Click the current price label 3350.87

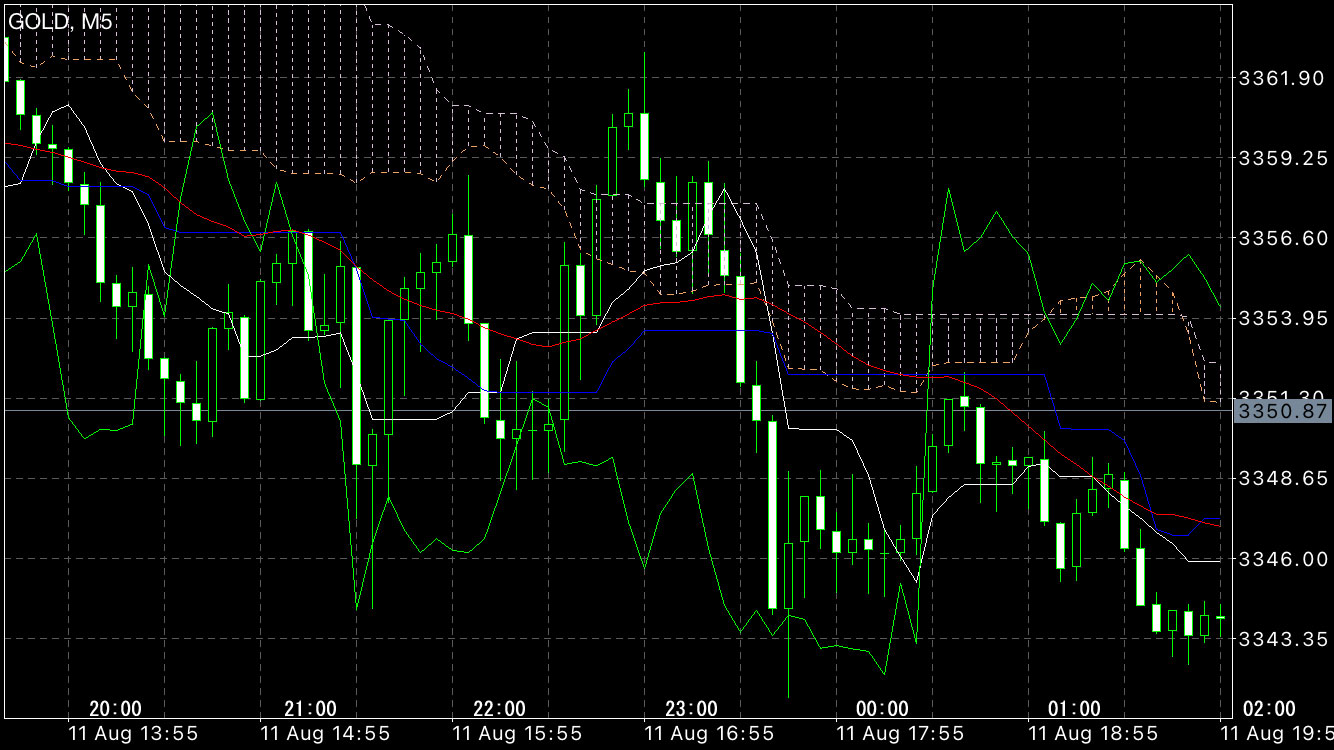tap(1284, 411)
